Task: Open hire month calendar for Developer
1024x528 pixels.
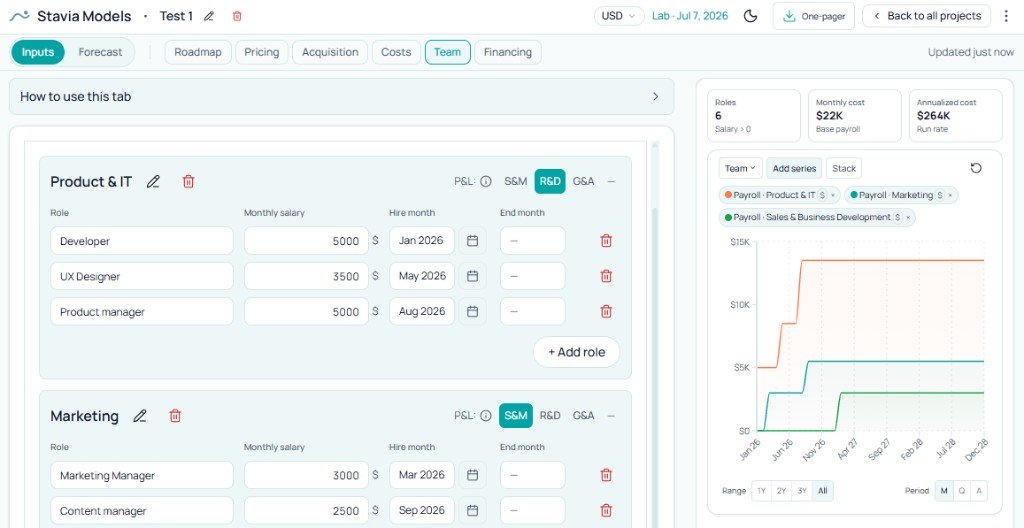Action: (x=472, y=240)
